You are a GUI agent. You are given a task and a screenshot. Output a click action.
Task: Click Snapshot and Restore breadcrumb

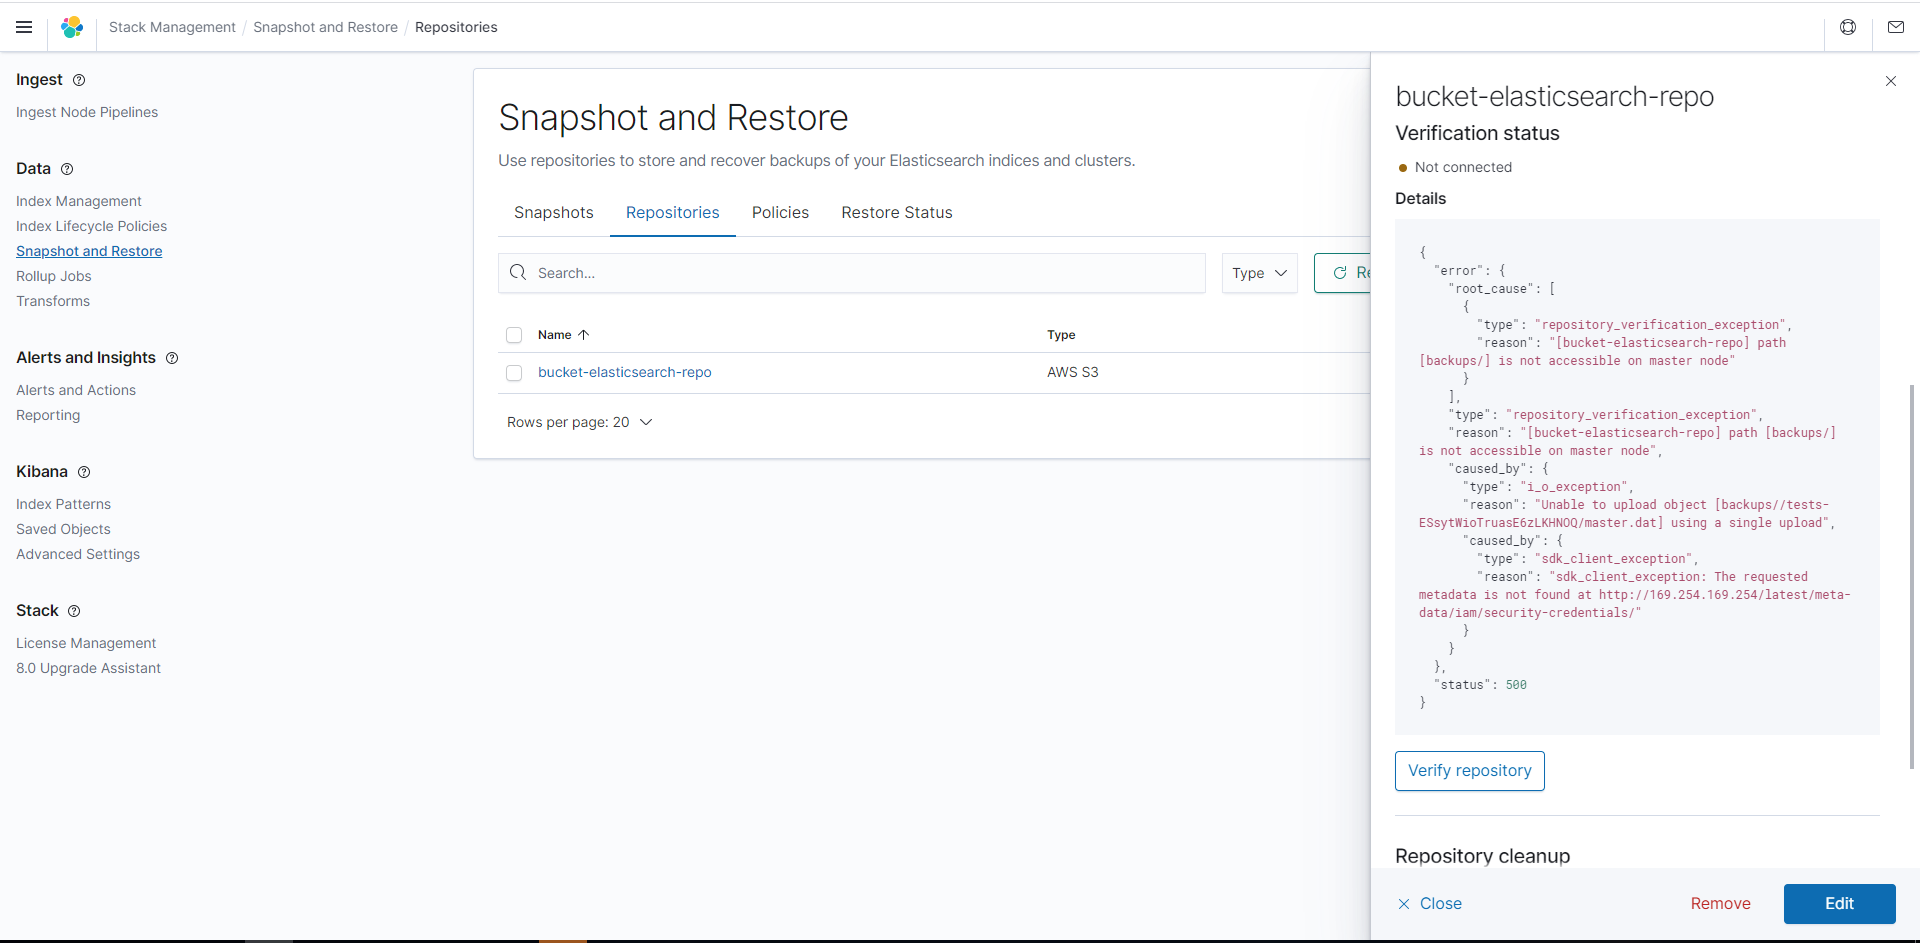(325, 27)
